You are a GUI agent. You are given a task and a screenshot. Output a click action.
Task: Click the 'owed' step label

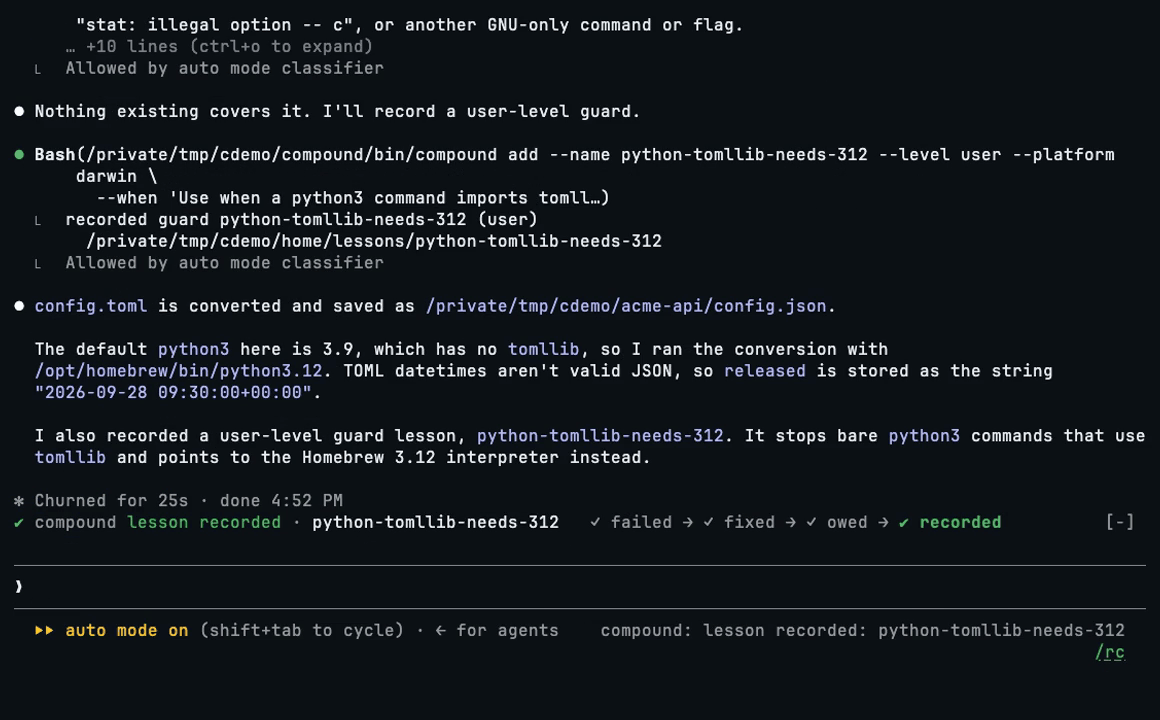click(847, 522)
